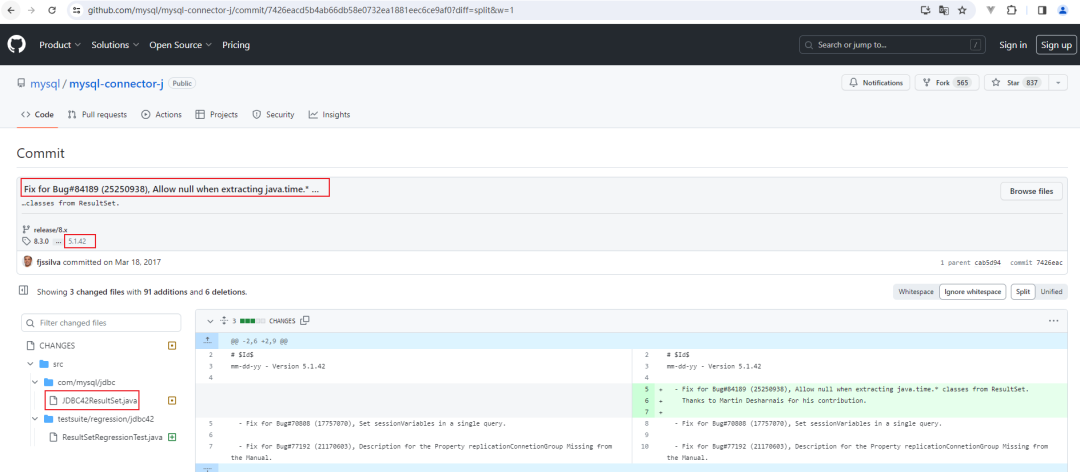Open the Pull requests tab
This screenshot has height=472, width=1080.
97,114
